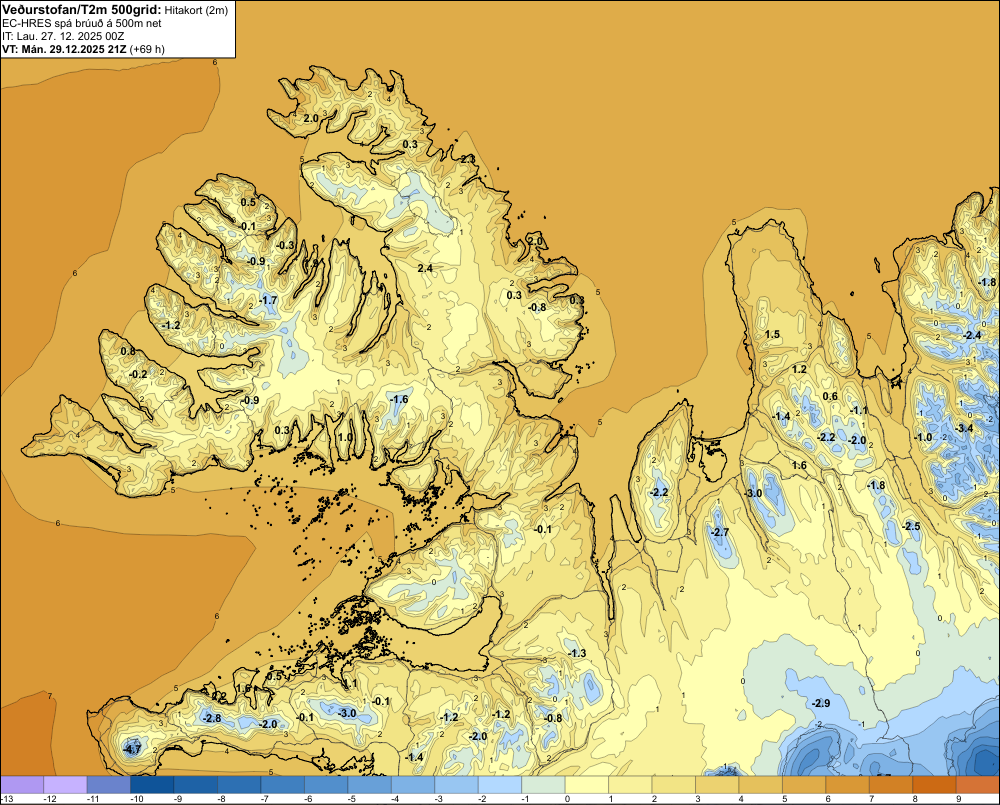The height and width of the screenshot is (805, 1000).
Task: Click the -3.4 temperature value
Action: pos(964,428)
